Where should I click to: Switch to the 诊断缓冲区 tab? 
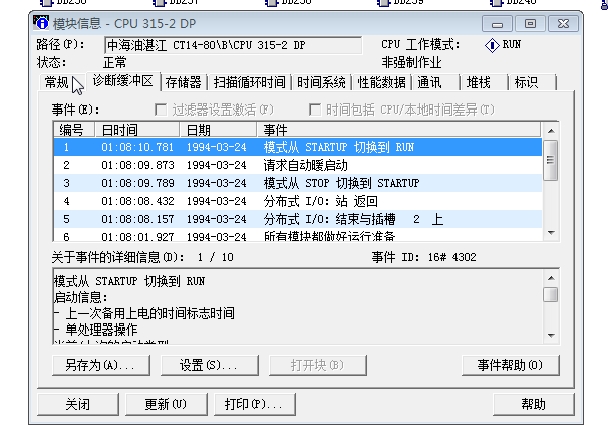pyautogui.click(x=123, y=81)
